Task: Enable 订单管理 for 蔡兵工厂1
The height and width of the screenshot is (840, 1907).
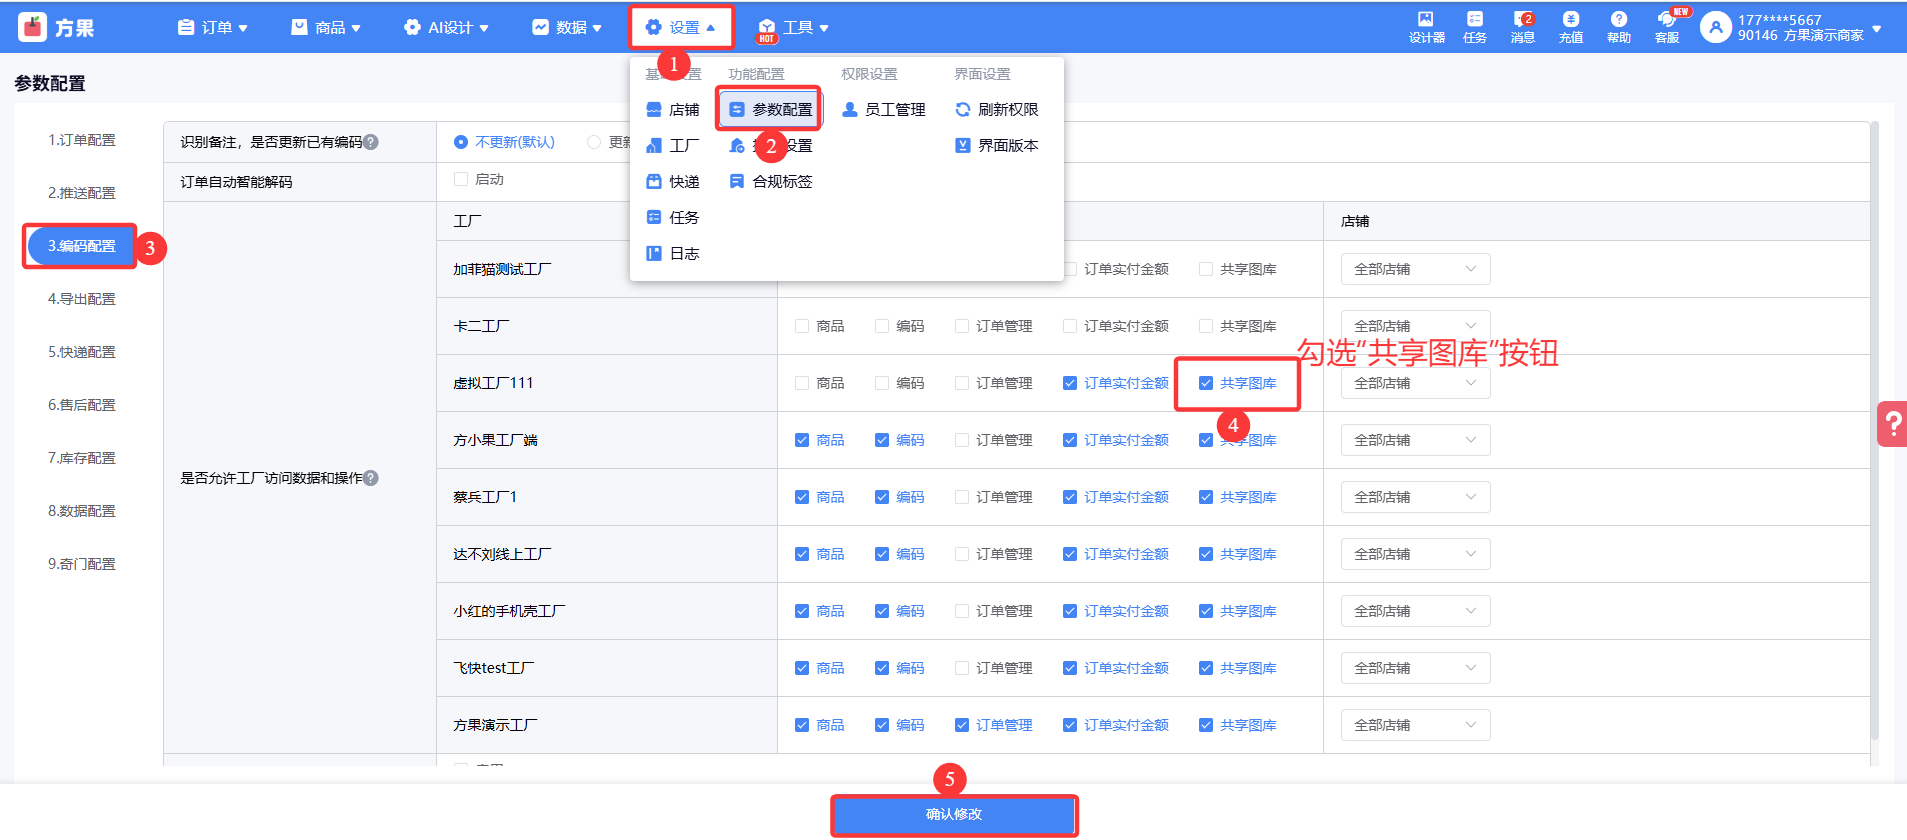Action: [x=962, y=497]
